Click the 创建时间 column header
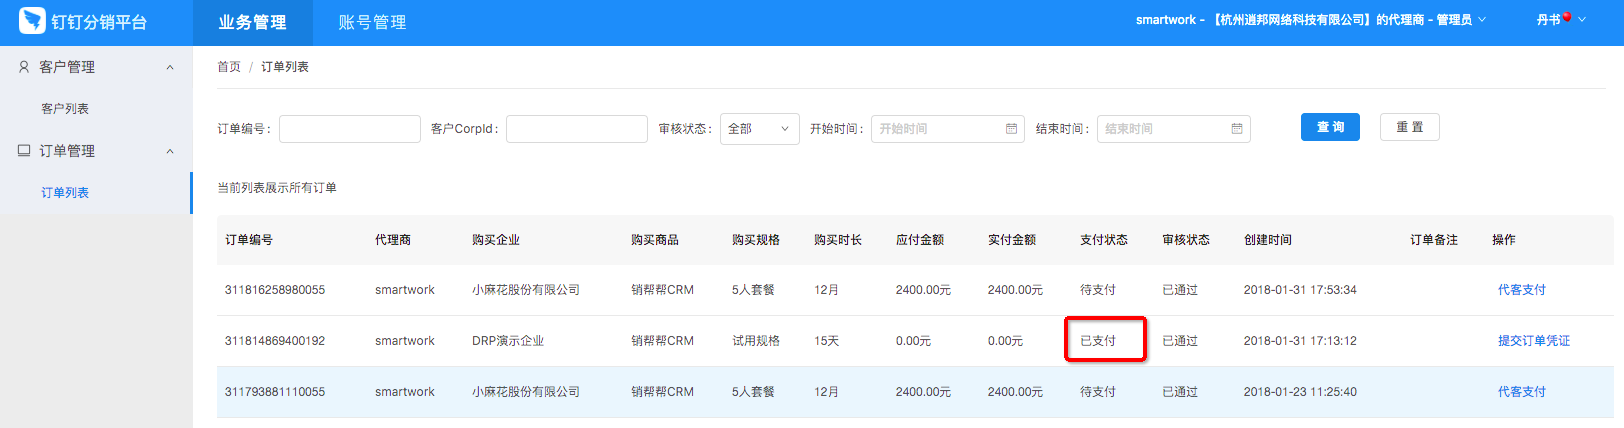1624x428 pixels. 1268,240
